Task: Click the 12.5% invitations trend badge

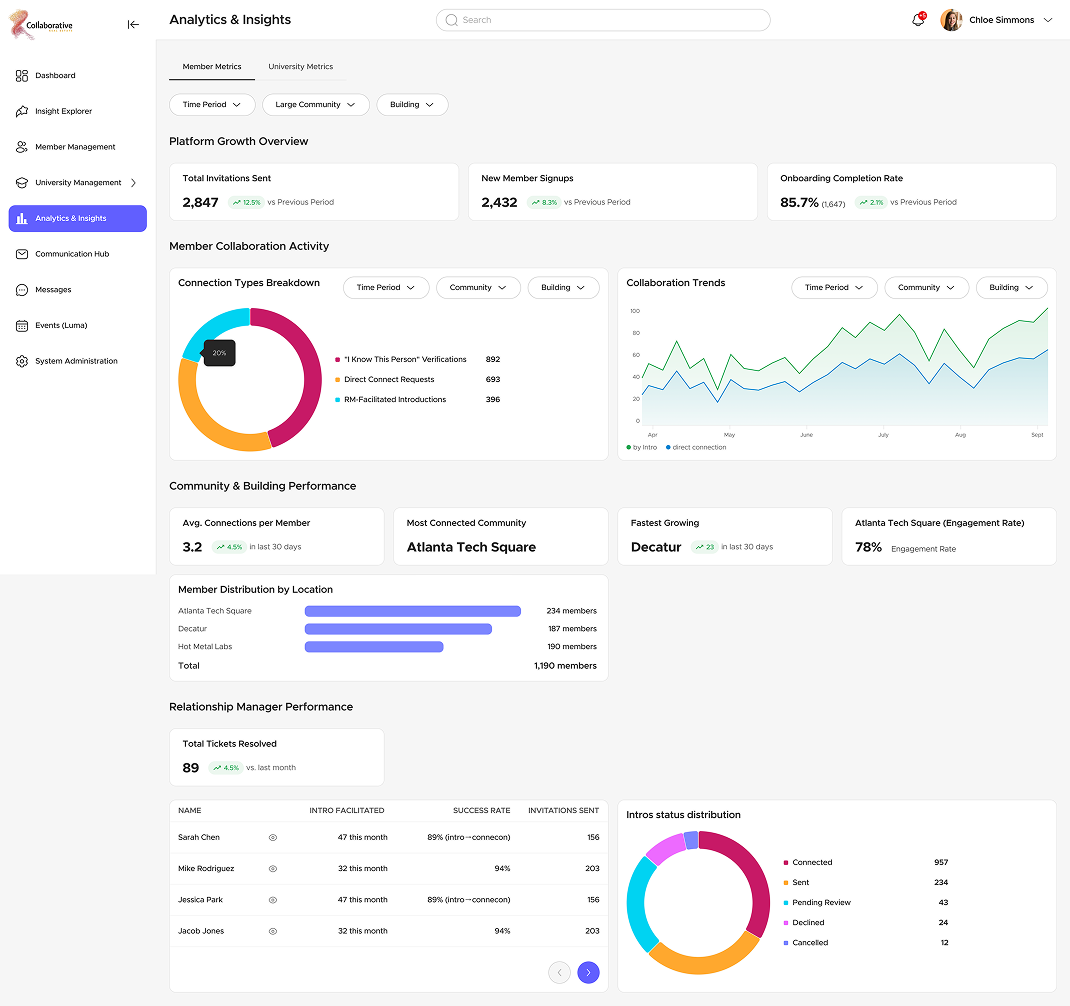Action: [x=246, y=202]
